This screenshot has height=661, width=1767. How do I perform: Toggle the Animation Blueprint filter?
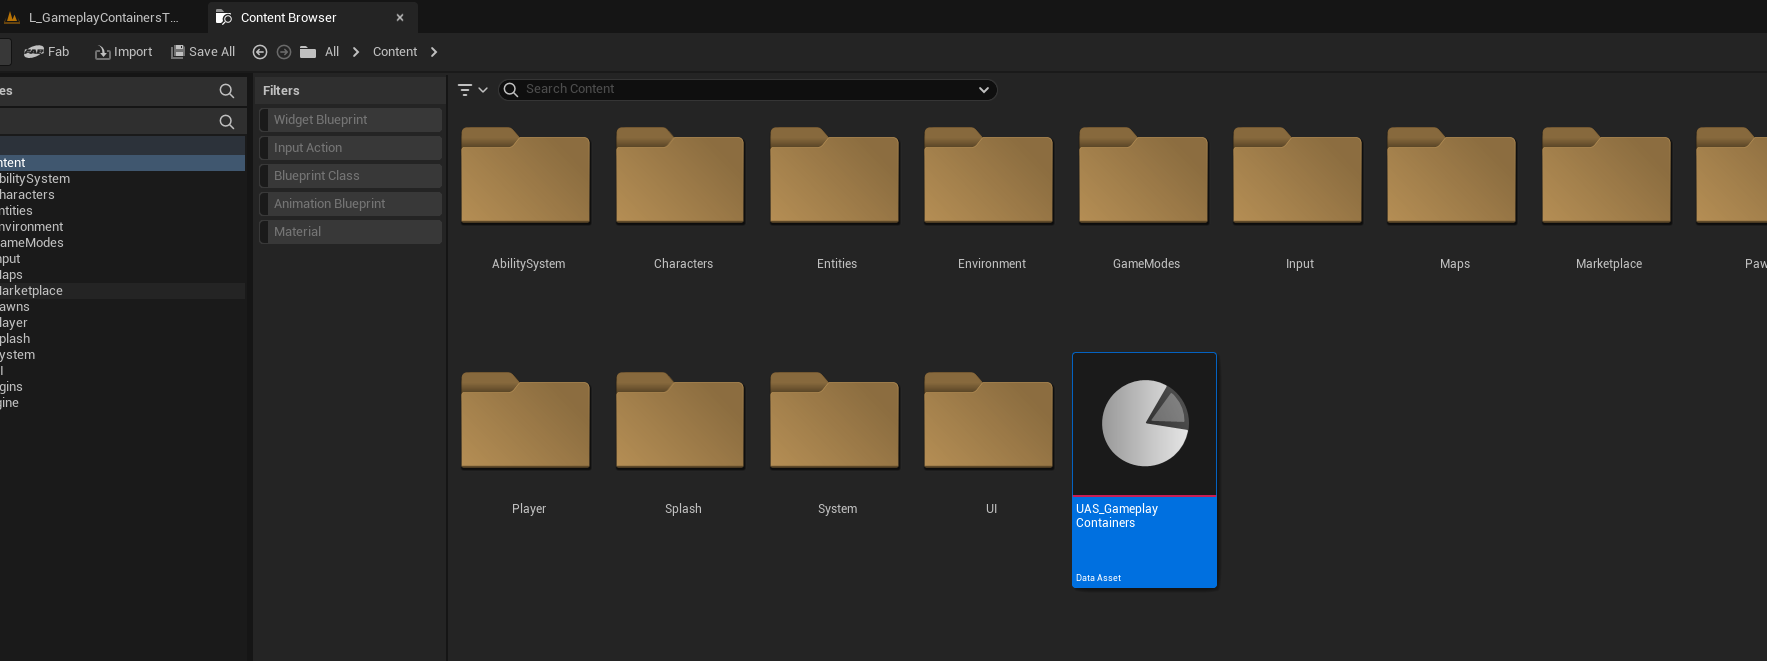pyautogui.click(x=350, y=204)
